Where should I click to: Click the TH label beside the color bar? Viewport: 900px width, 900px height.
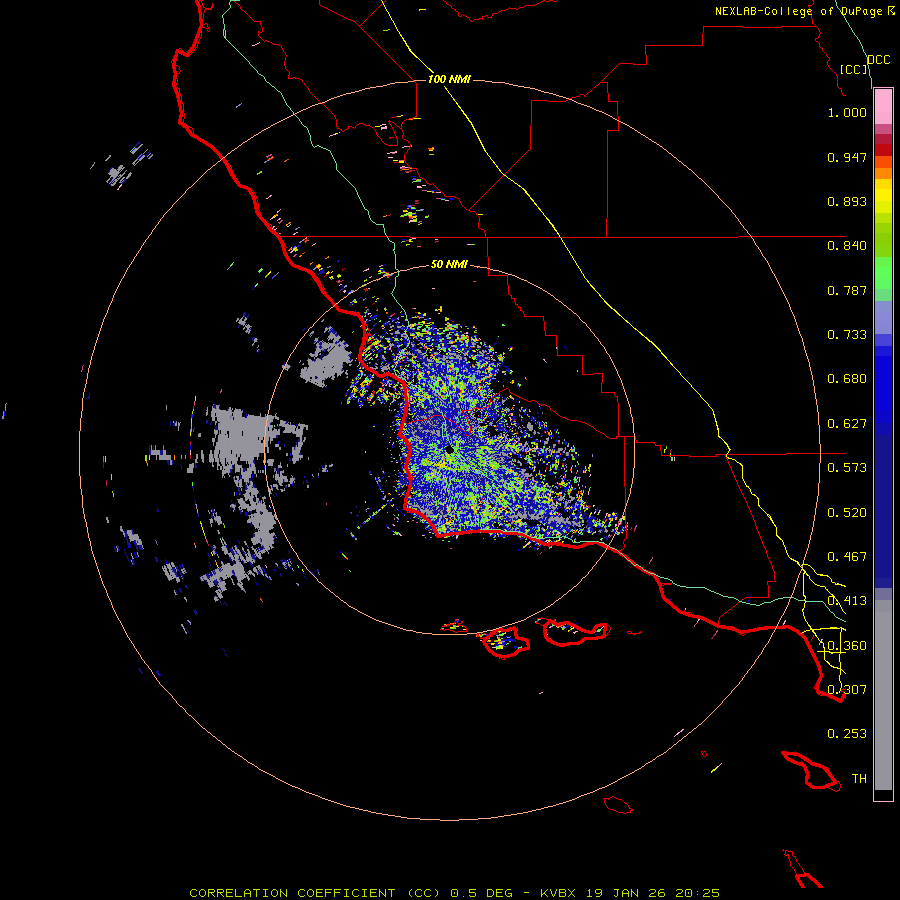click(859, 779)
